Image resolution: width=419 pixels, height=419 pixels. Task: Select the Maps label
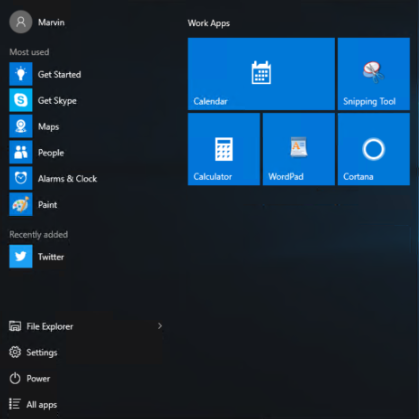pos(48,127)
